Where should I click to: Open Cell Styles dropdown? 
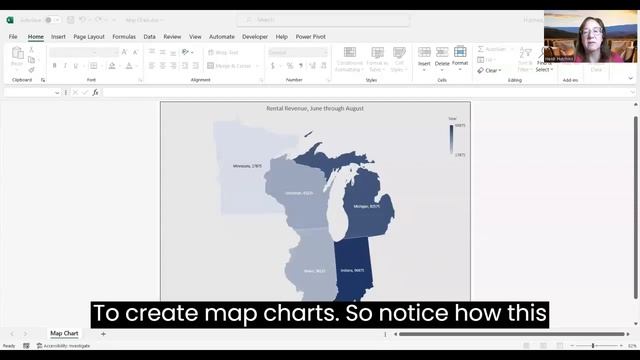pos(399,60)
